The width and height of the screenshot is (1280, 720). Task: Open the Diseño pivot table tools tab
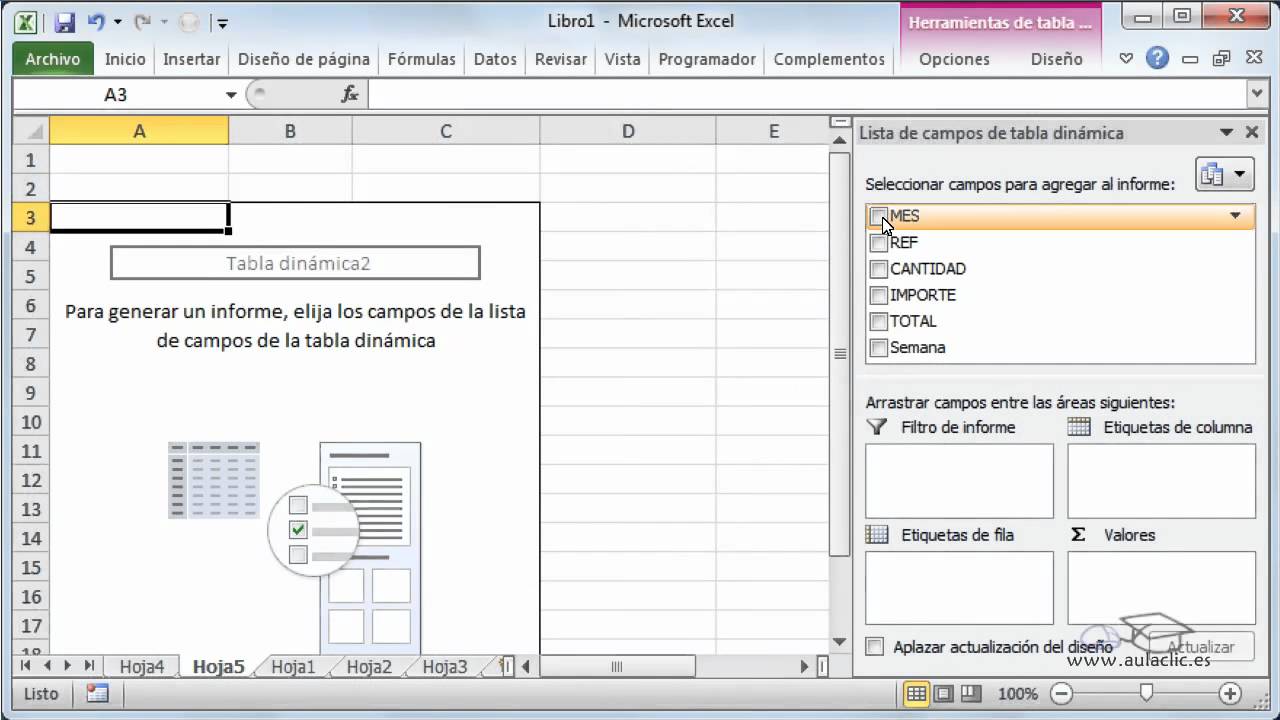tap(1057, 59)
